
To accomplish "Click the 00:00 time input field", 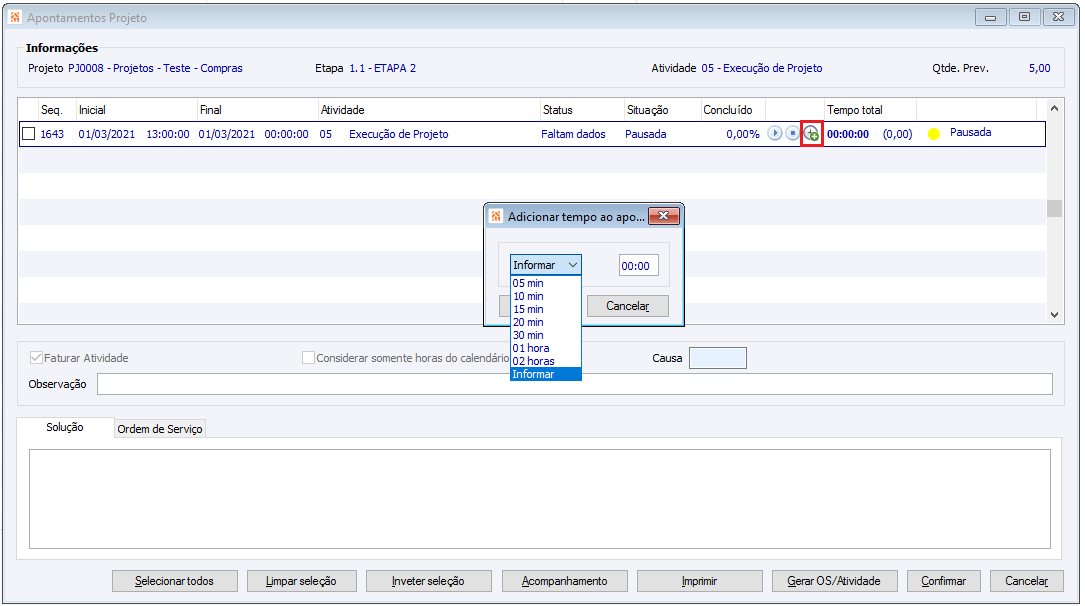I will 638,266.
